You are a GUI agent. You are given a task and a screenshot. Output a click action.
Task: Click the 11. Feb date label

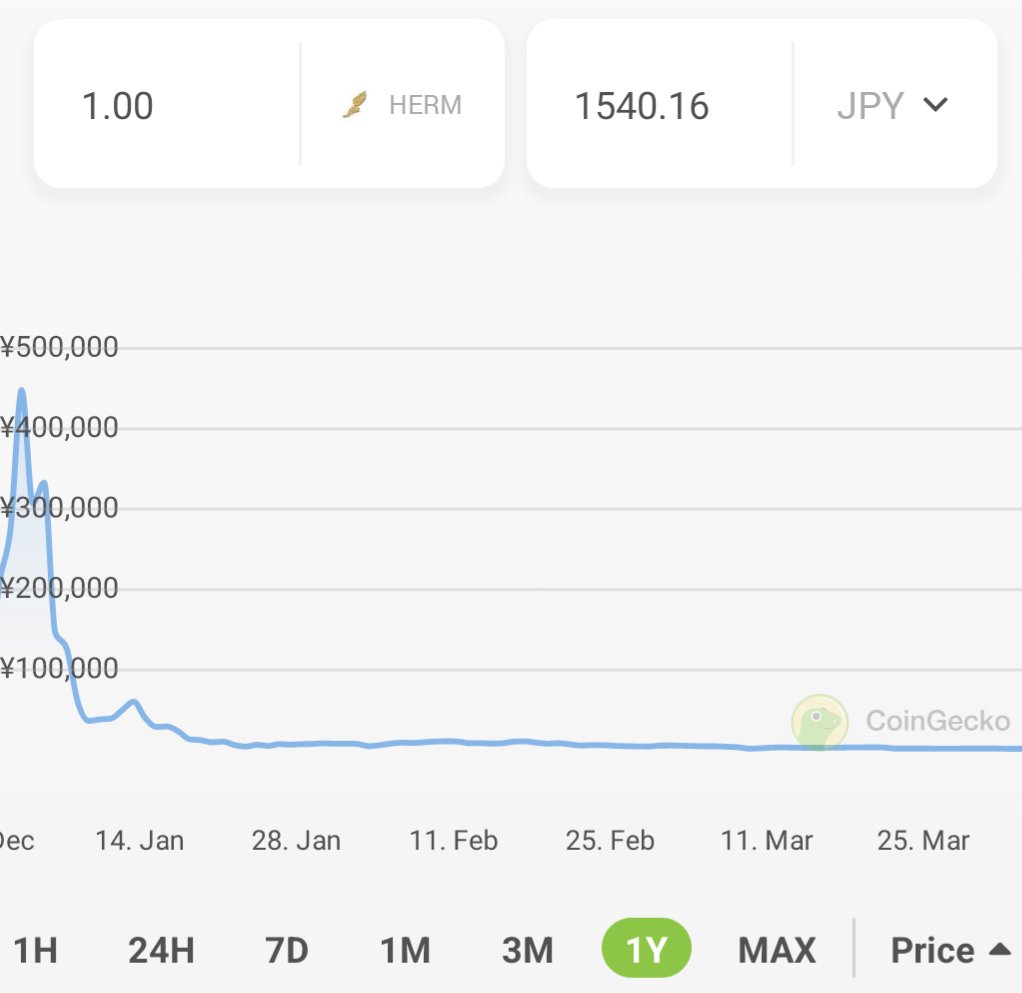[x=454, y=840]
